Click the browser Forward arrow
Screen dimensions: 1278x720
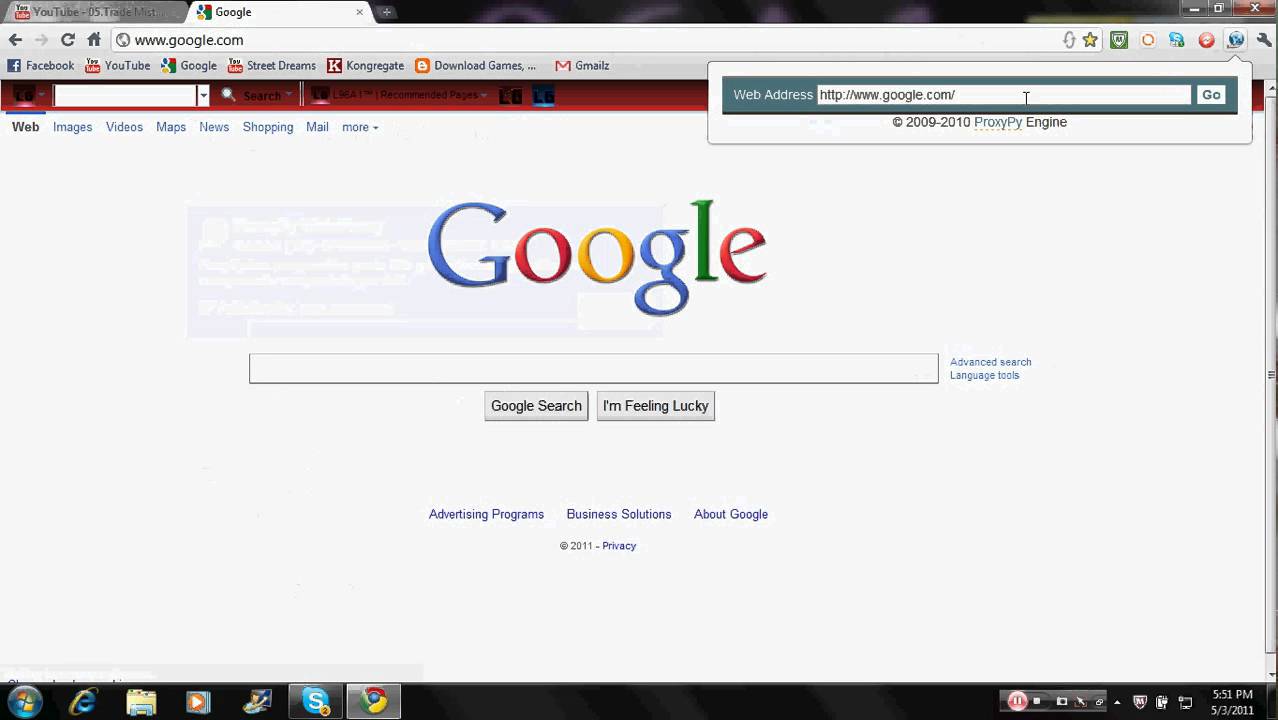[41, 40]
